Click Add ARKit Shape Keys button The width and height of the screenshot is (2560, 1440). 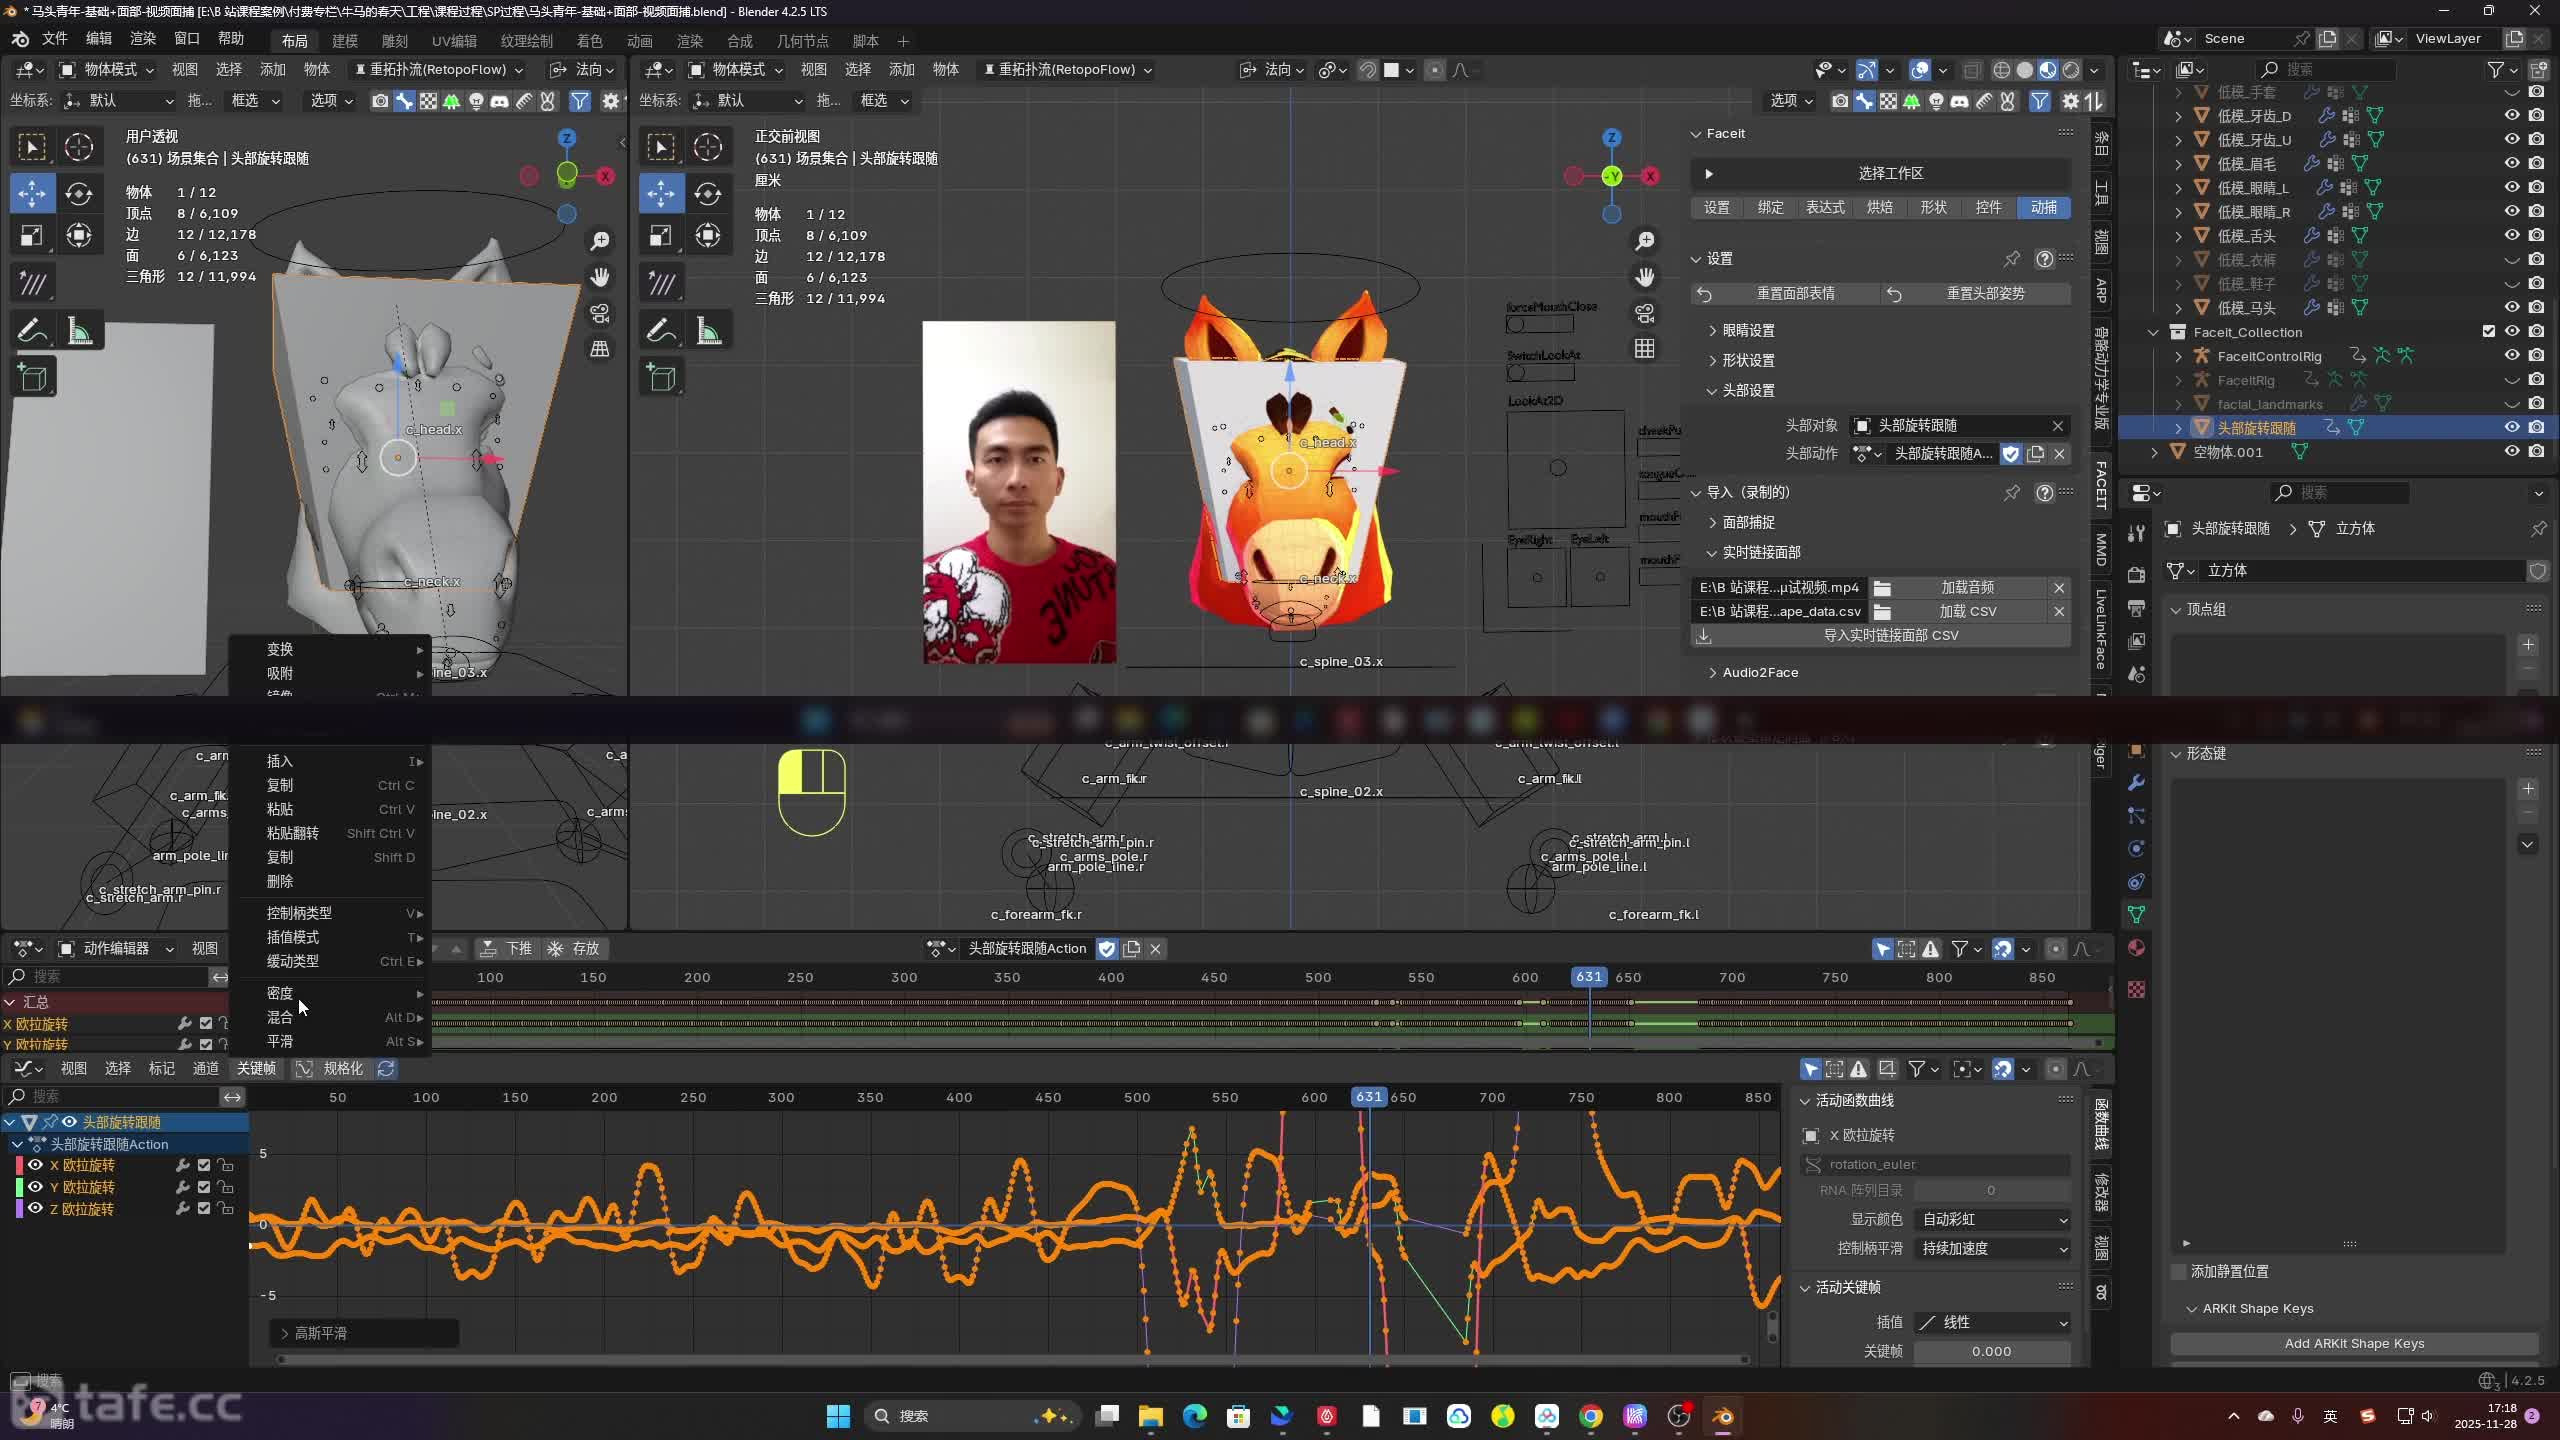click(2353, 1343)
